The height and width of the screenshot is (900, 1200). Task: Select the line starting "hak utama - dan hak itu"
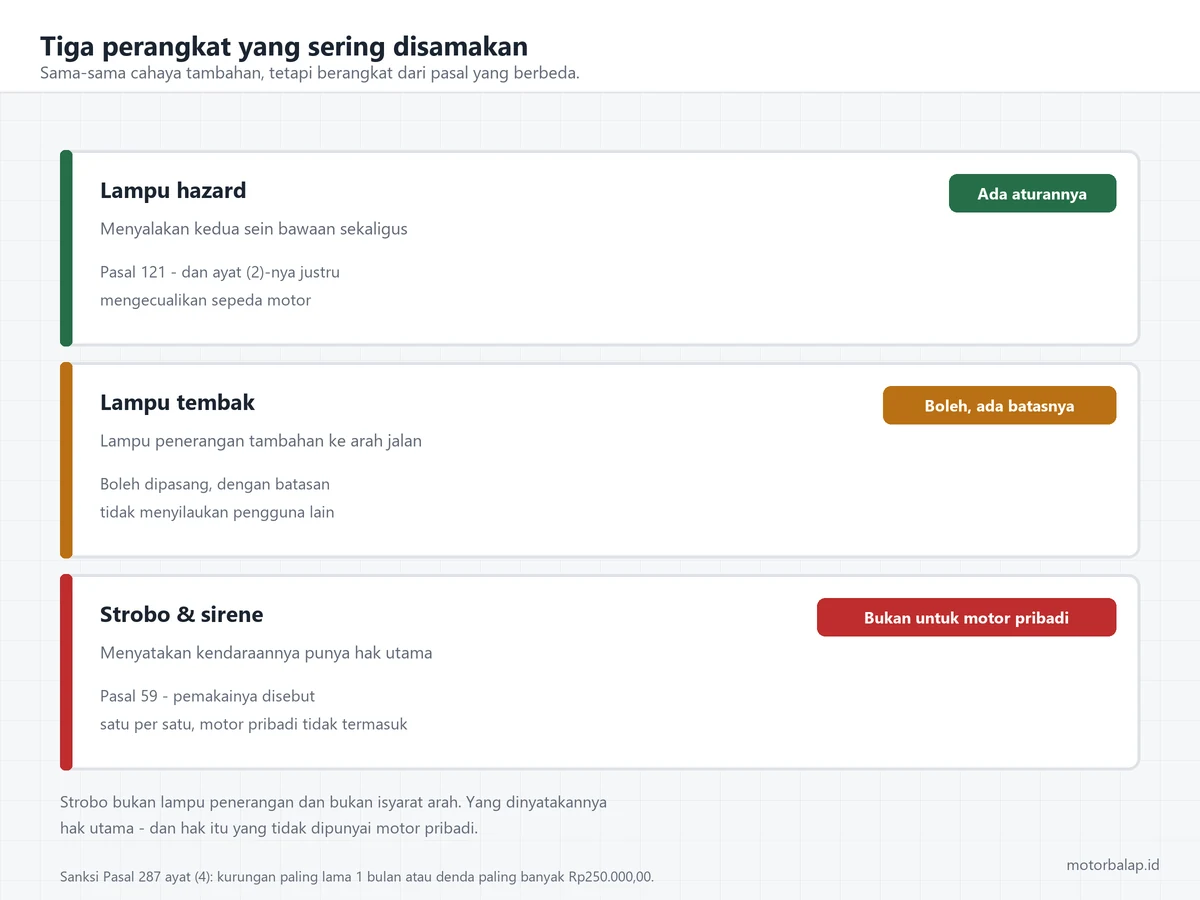269,829
